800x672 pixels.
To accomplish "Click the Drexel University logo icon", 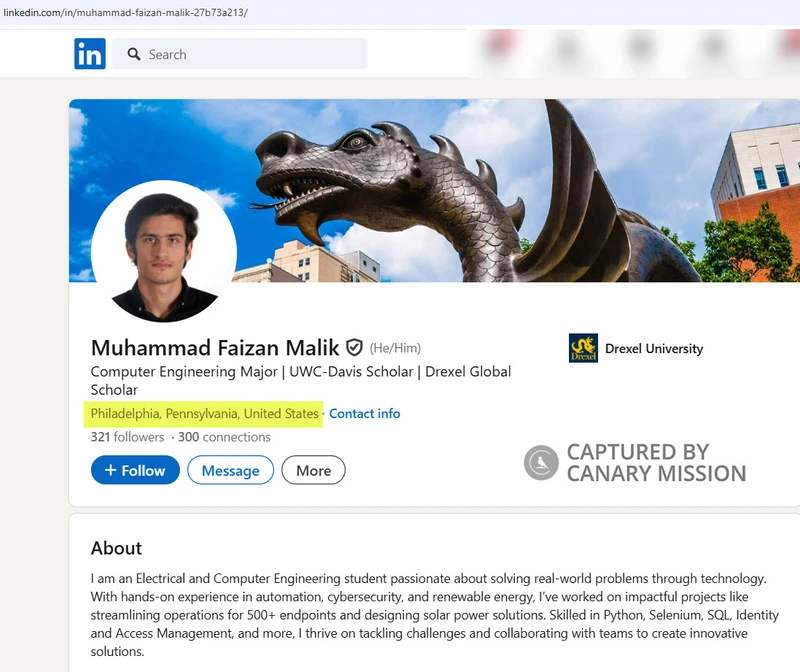I will point(583,348).
